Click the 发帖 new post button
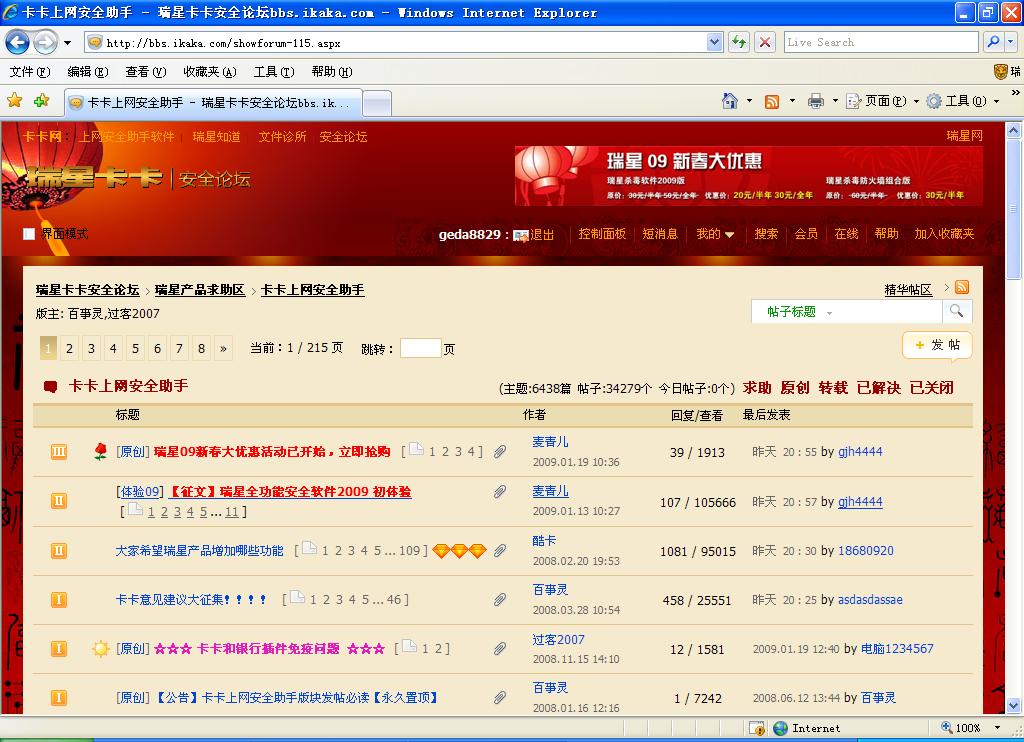Viewport: 1024px width, 742px height. click(937, 345)
